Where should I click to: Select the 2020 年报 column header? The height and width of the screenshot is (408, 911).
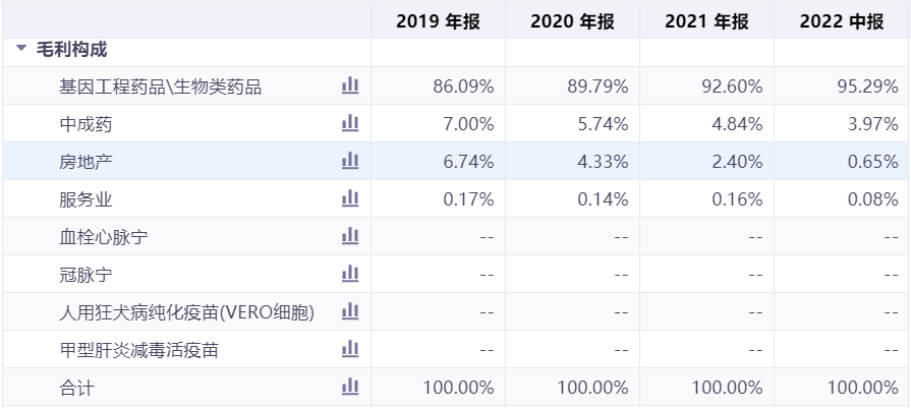pyautogui.click(x=573, y=22)
